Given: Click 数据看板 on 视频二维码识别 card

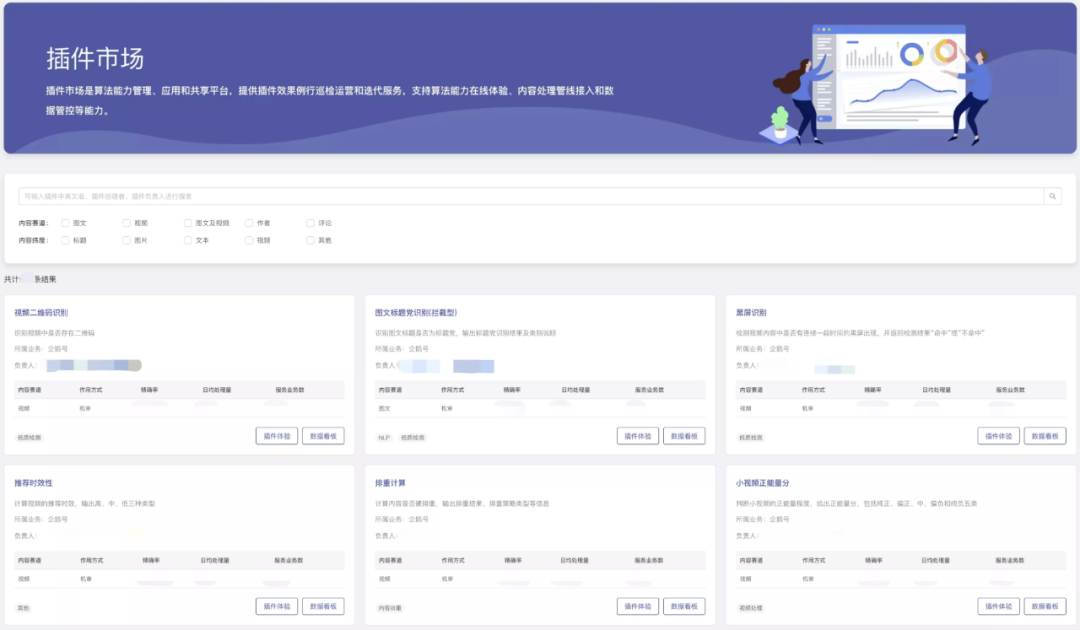Looking at the screenshot, I should [323, 436].
